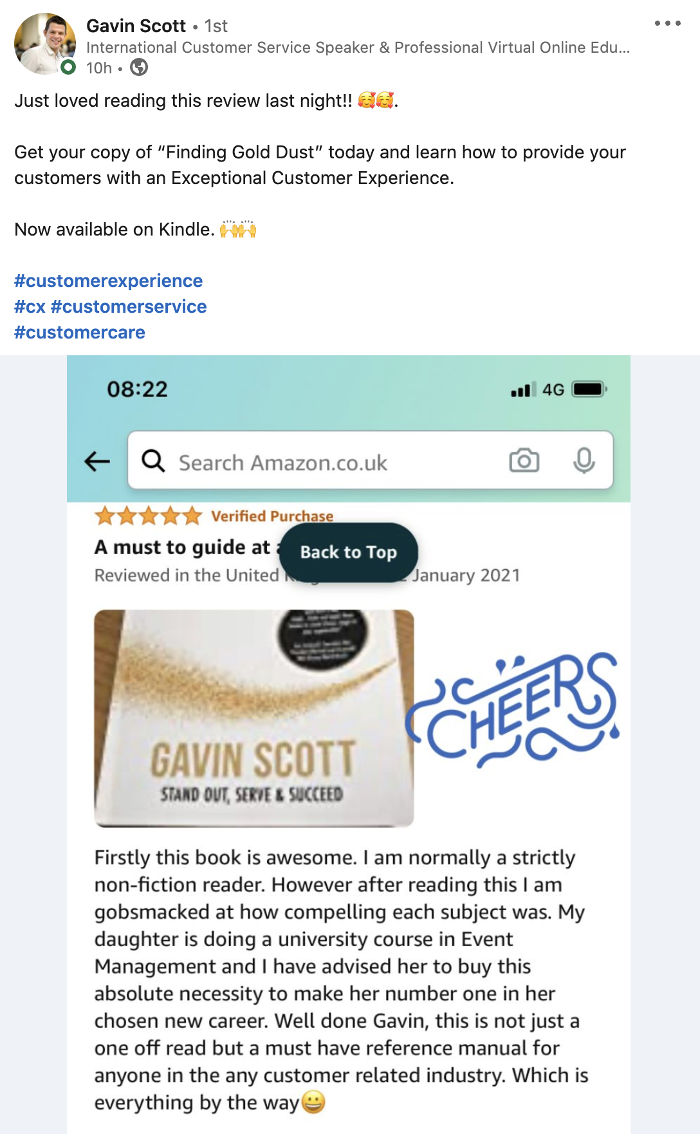This screenshot has height=1134, width=700.
Task: Click the Back to Top button
Action: pyautogui.click(x=349, y=552)
